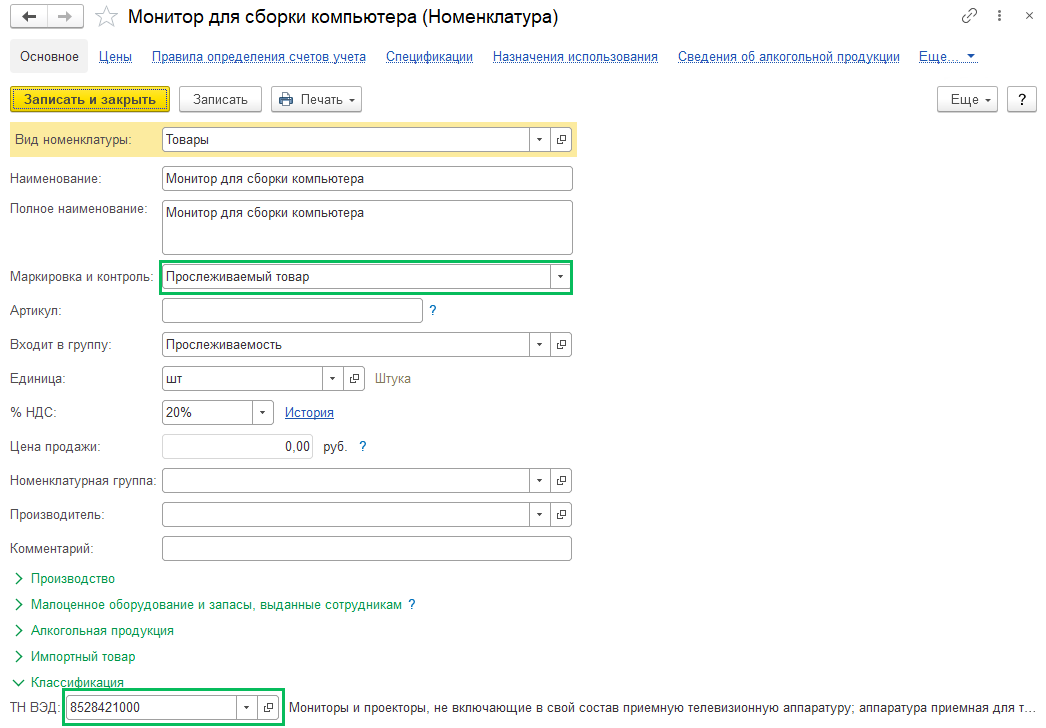Click the Записать button

(220, 99)
